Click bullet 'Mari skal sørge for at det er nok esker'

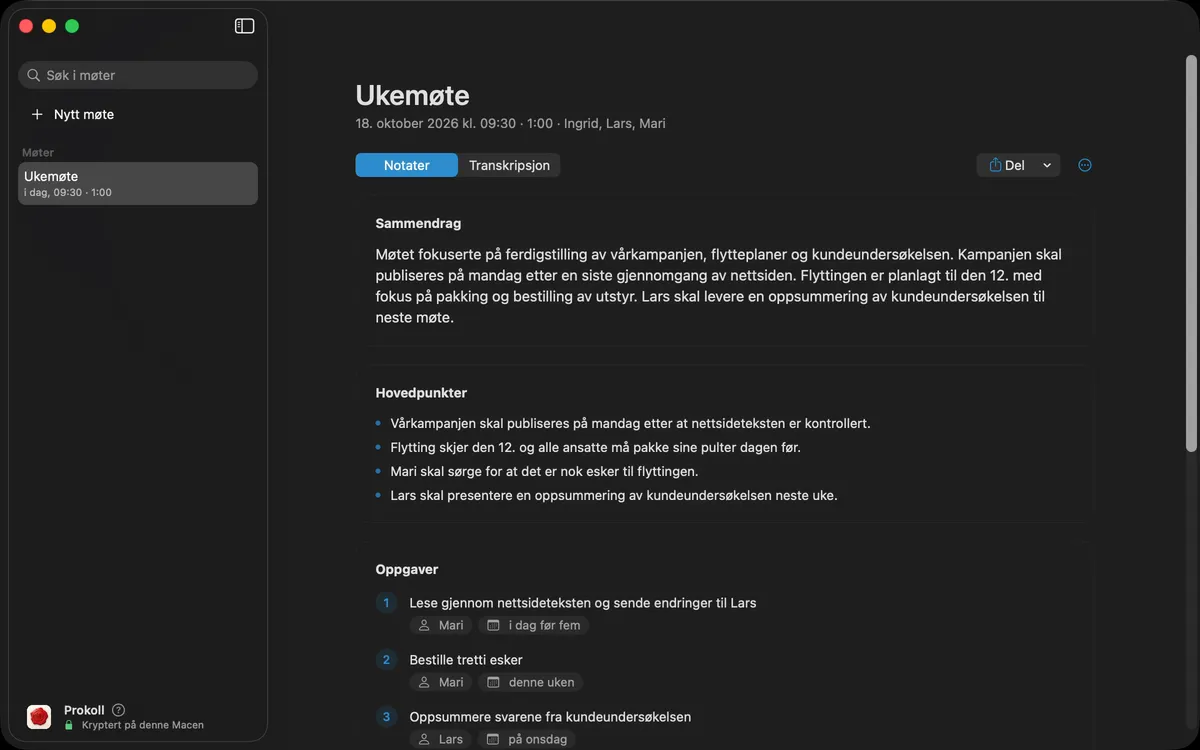(x=544, y=471)
